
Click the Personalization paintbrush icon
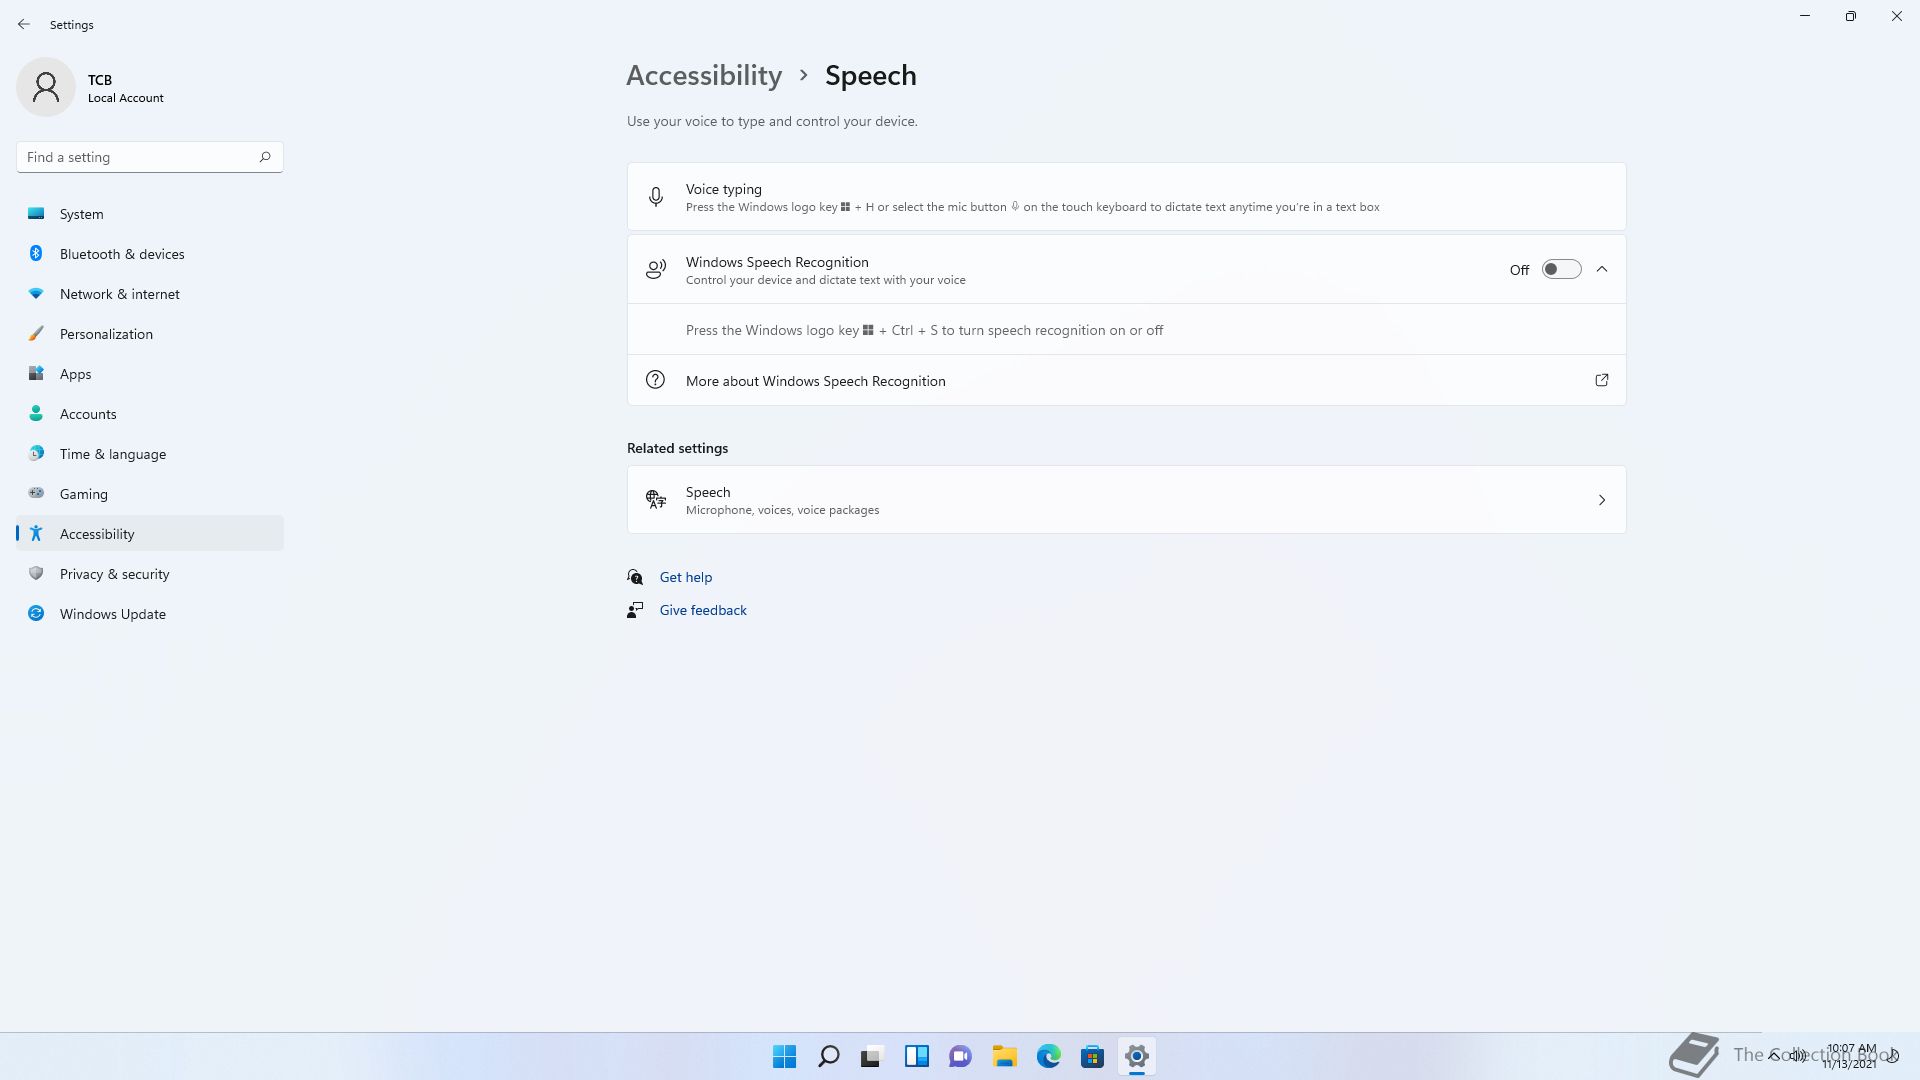tap(36, 333)
